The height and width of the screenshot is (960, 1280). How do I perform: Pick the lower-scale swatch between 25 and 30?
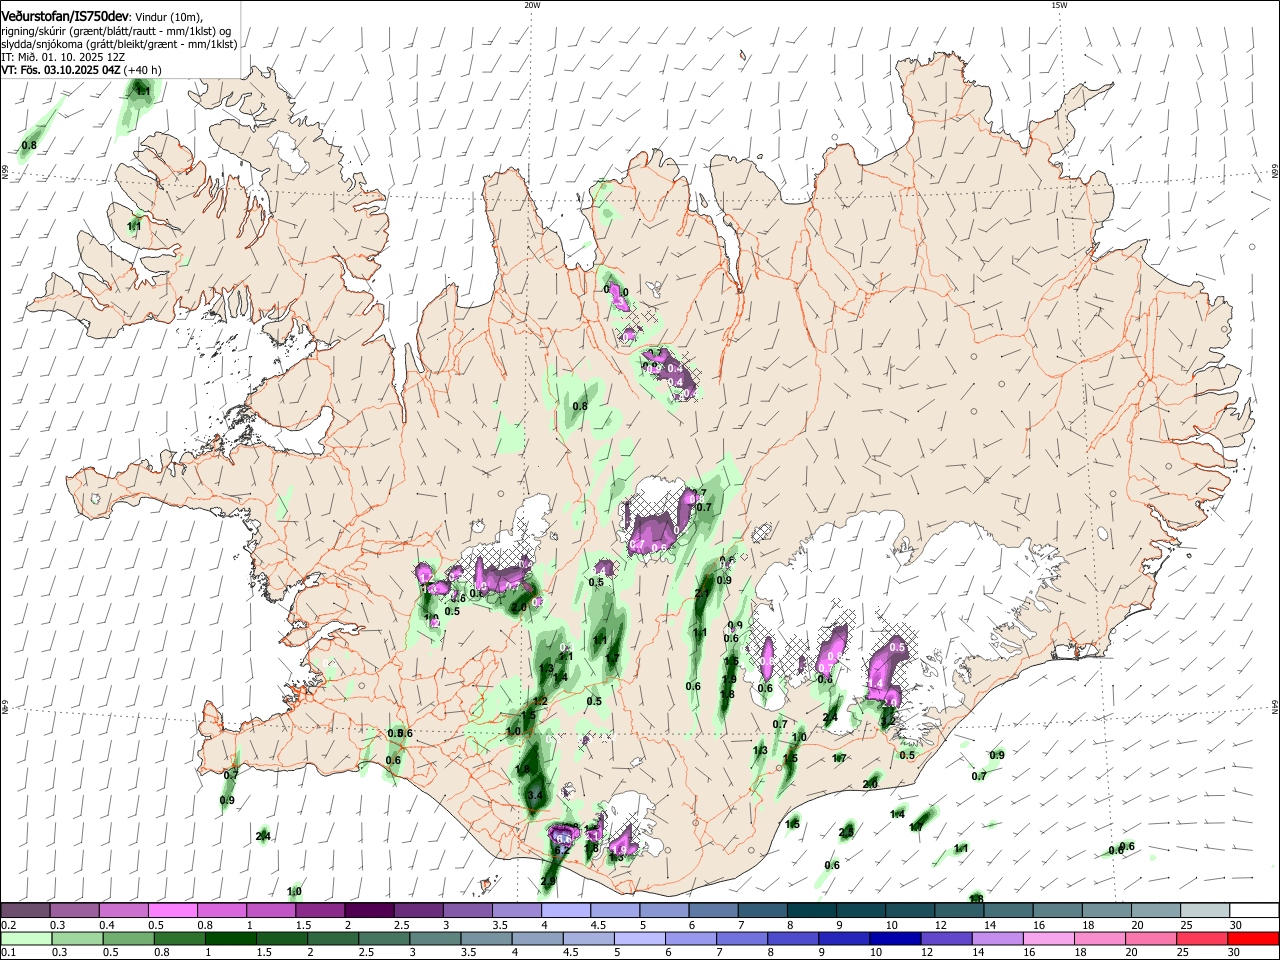(1204, 938)
